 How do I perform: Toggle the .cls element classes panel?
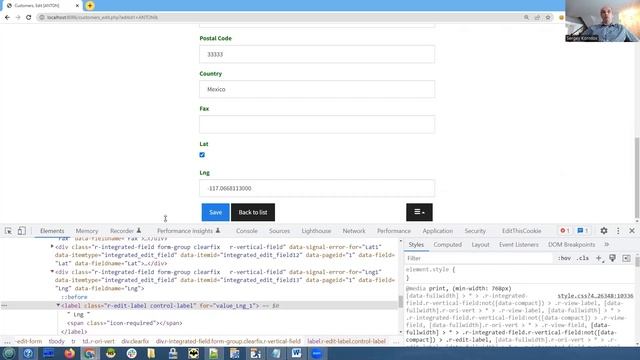(x=583, y=258)
